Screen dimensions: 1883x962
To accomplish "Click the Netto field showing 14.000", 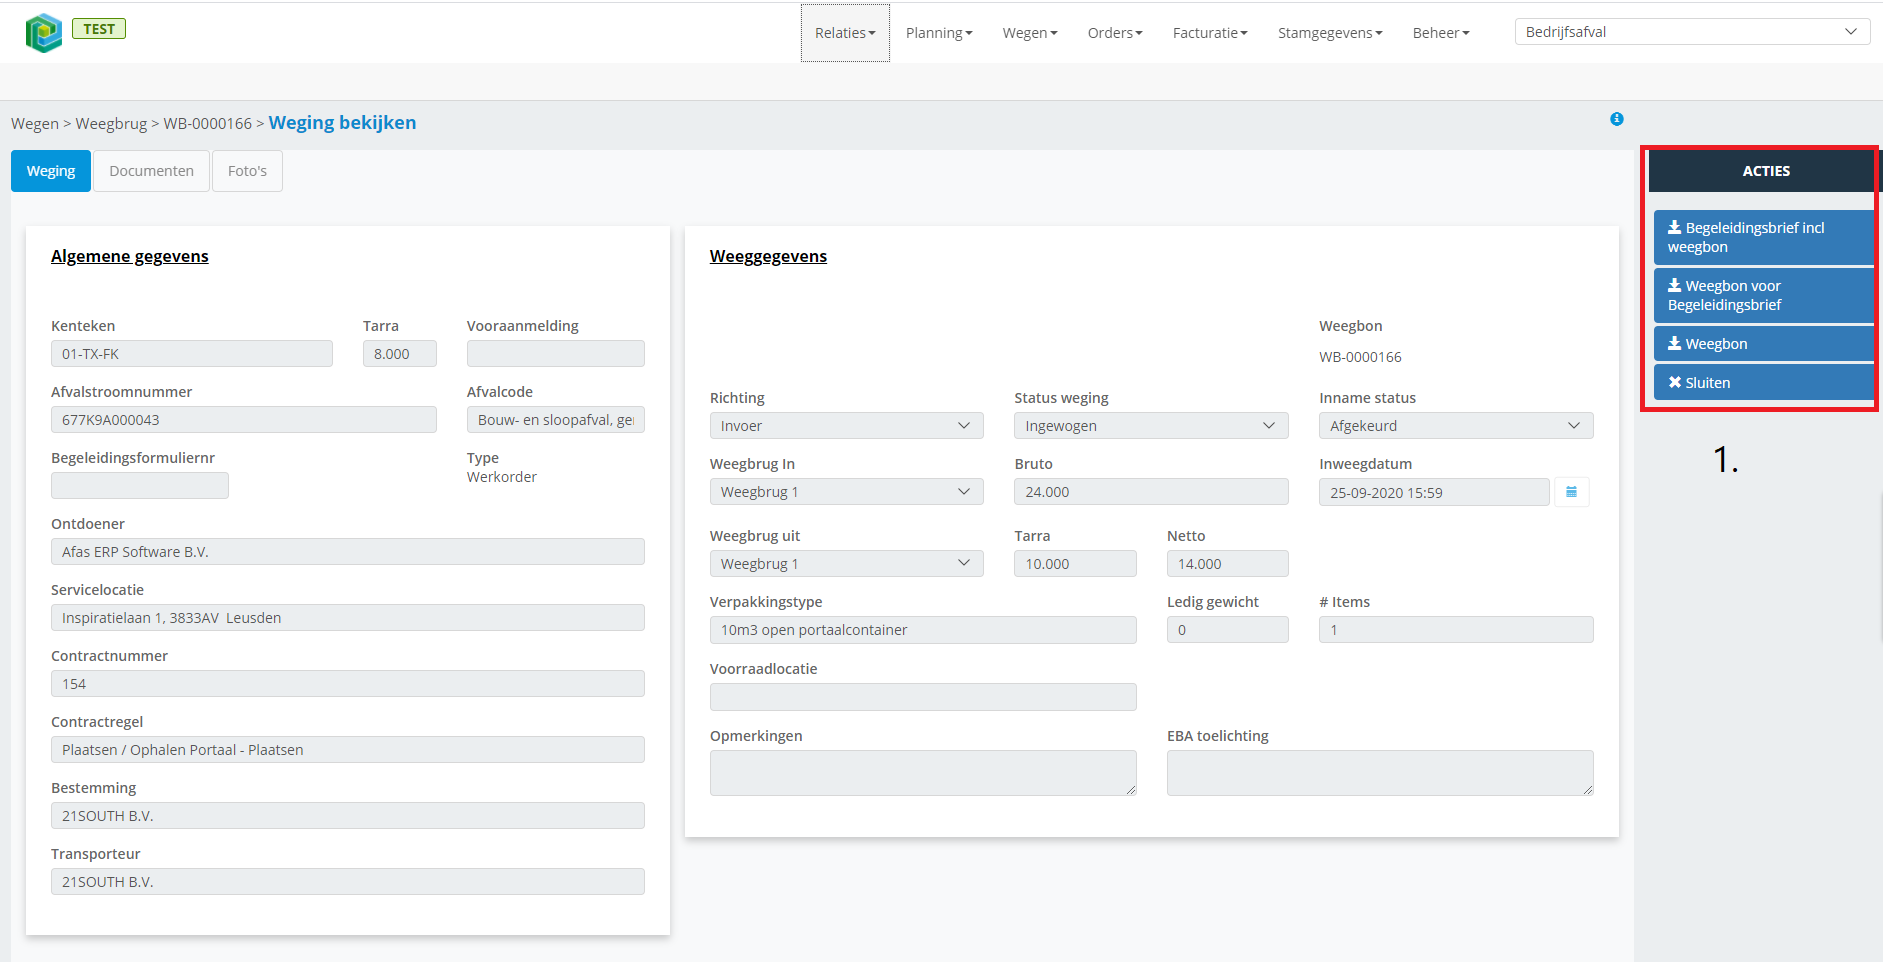I will [1228, 564].
